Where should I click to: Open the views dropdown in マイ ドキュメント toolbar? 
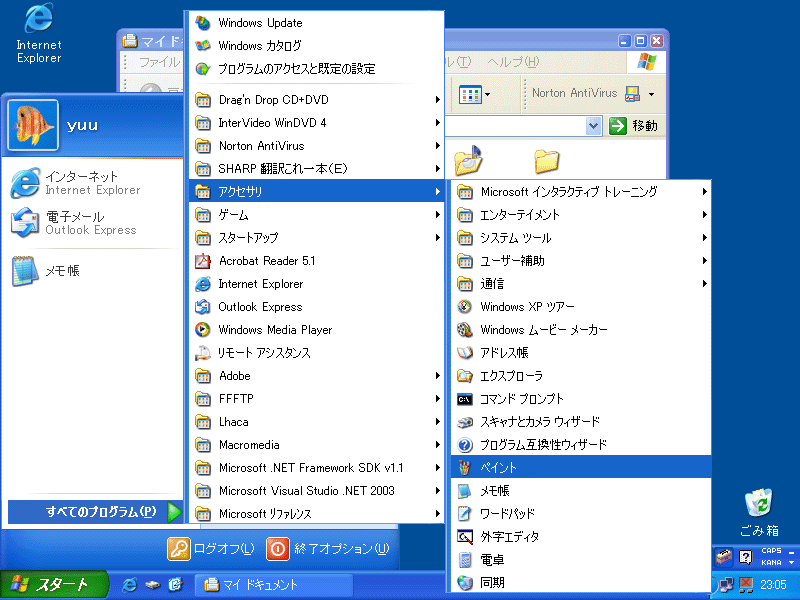tap(488, 94)
